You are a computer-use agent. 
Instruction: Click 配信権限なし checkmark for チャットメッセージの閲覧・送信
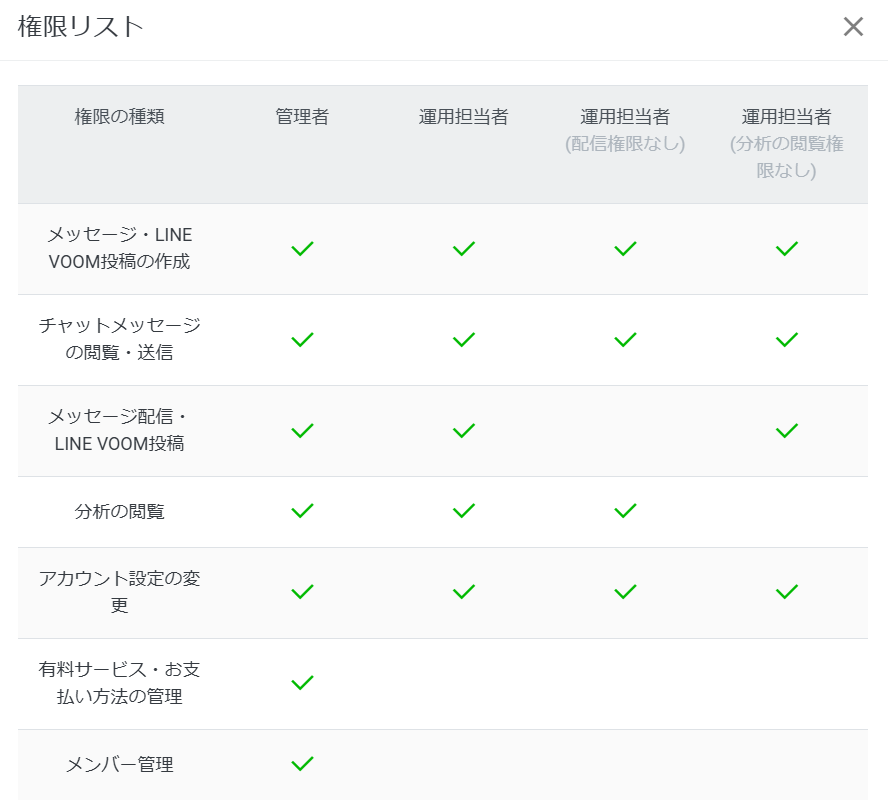(625, 340)
